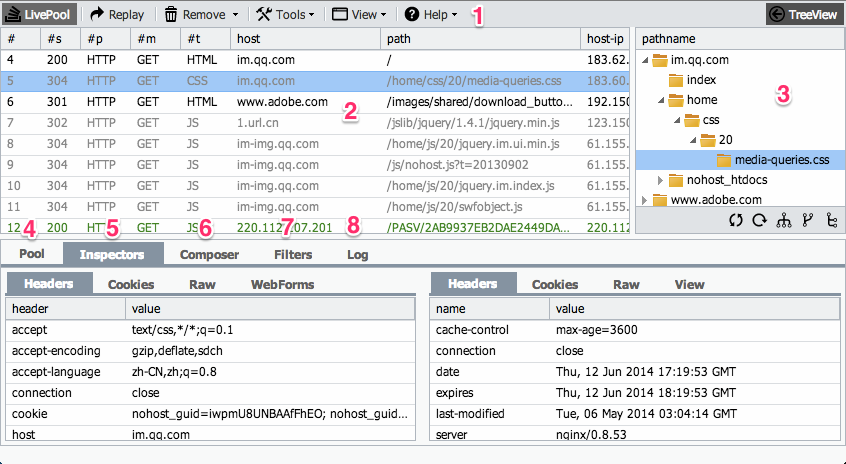The height and width of the screenshot is (464, 846).
Task: Click the pathname column header
Action: pos(740,39)
